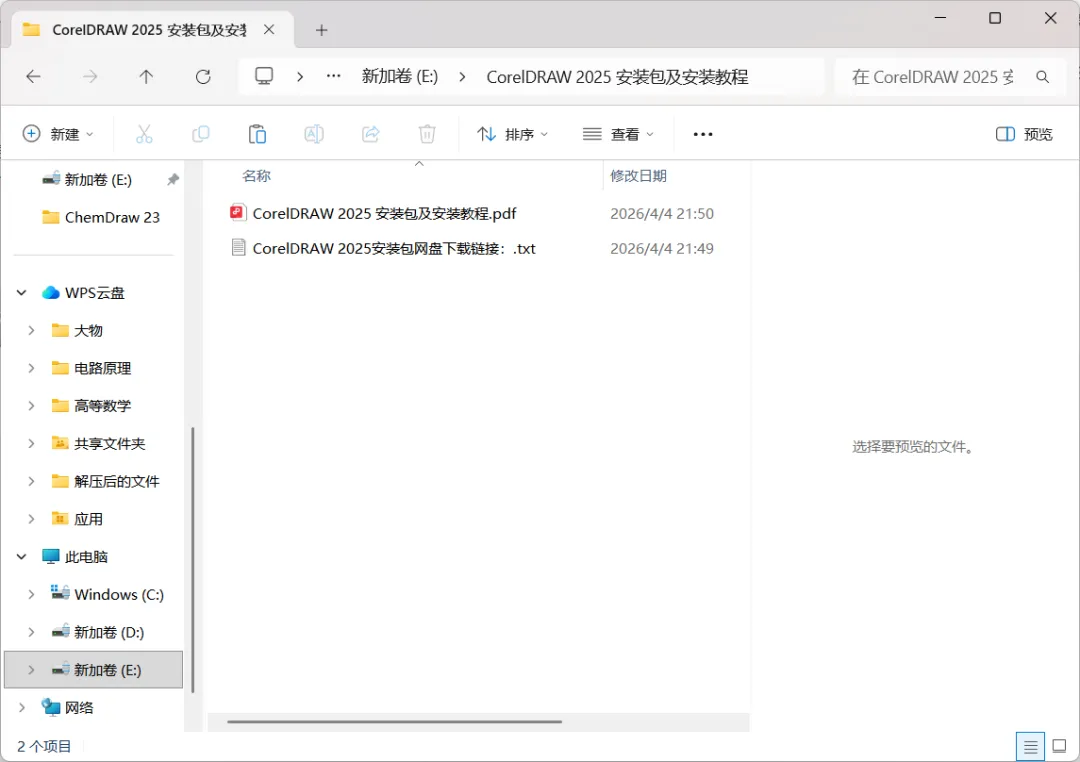Screen dimensions: 1080x762
Task: Select the 高等数学 folder
Action: click(103, 406)
